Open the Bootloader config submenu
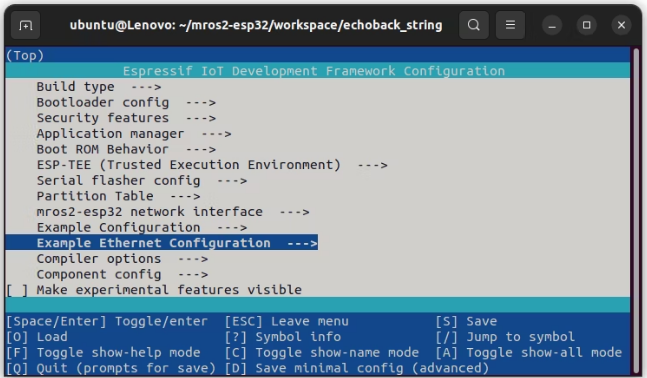Viewport: 647px width, 378px height. (x=126, y=103)
